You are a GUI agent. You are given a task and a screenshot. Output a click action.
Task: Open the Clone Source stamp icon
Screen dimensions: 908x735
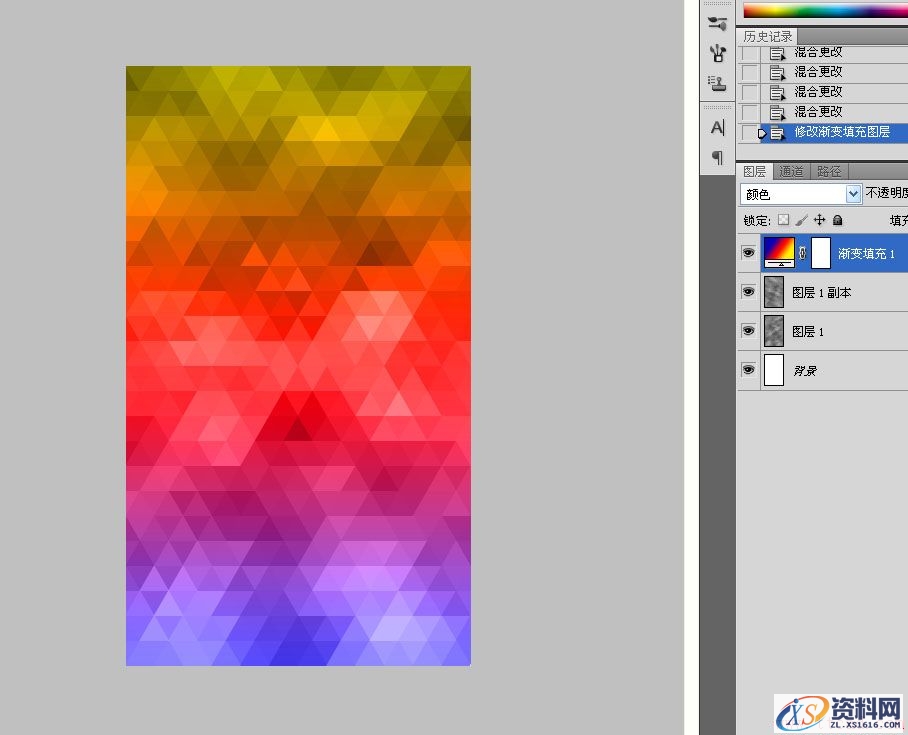tap(717, 82)
